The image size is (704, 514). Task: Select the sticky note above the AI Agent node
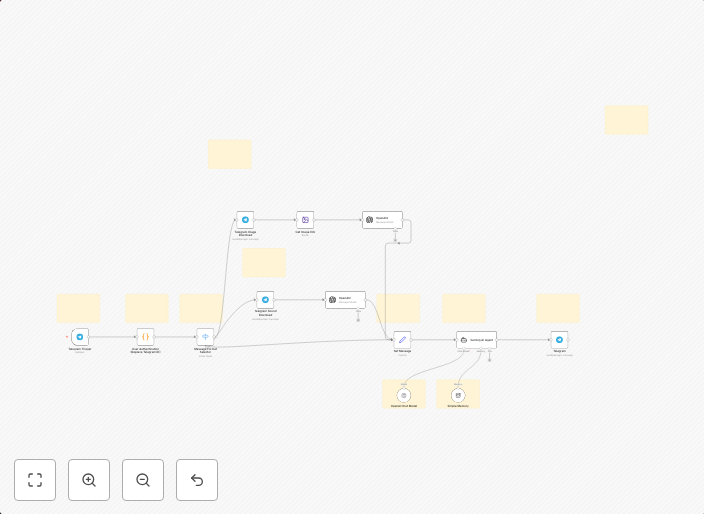coord(464,308)
